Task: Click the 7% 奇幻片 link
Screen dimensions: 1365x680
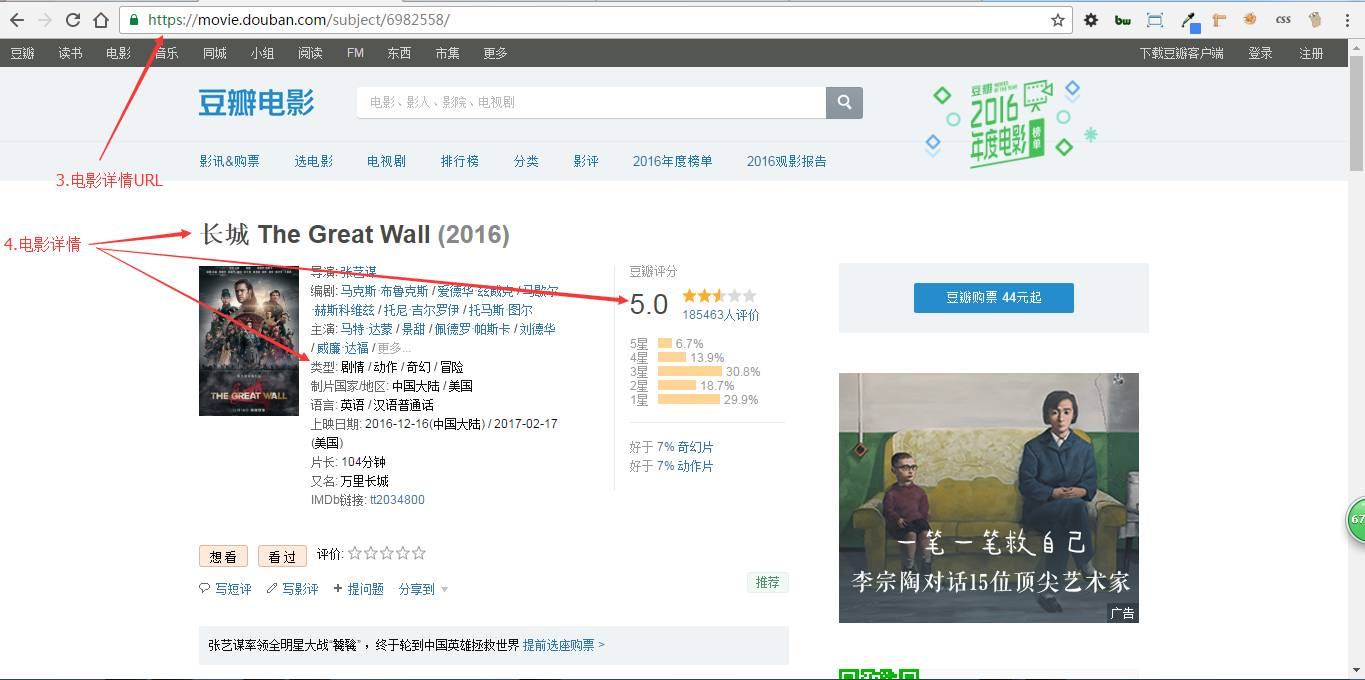Action: click(x=685, y=447)
